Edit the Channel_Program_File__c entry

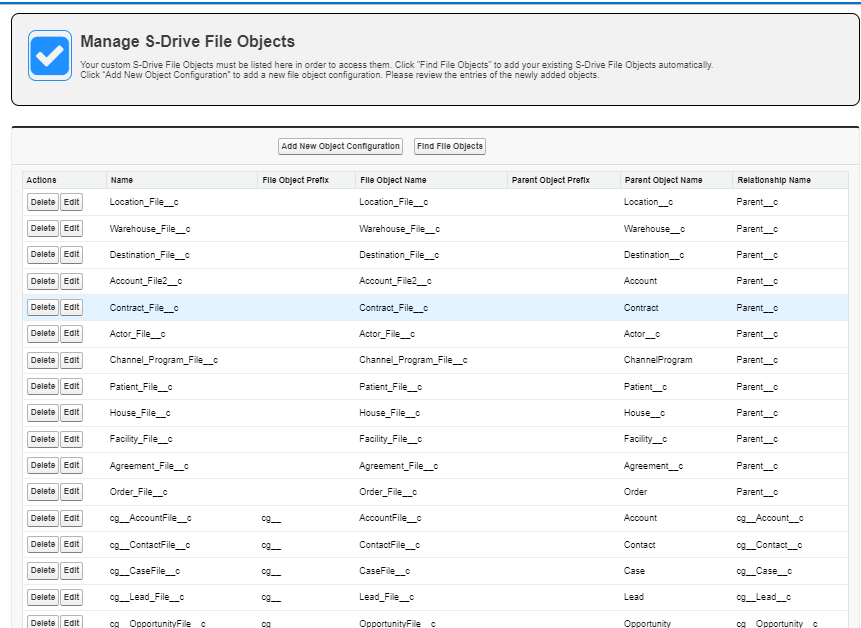click(x=72, y=360)
